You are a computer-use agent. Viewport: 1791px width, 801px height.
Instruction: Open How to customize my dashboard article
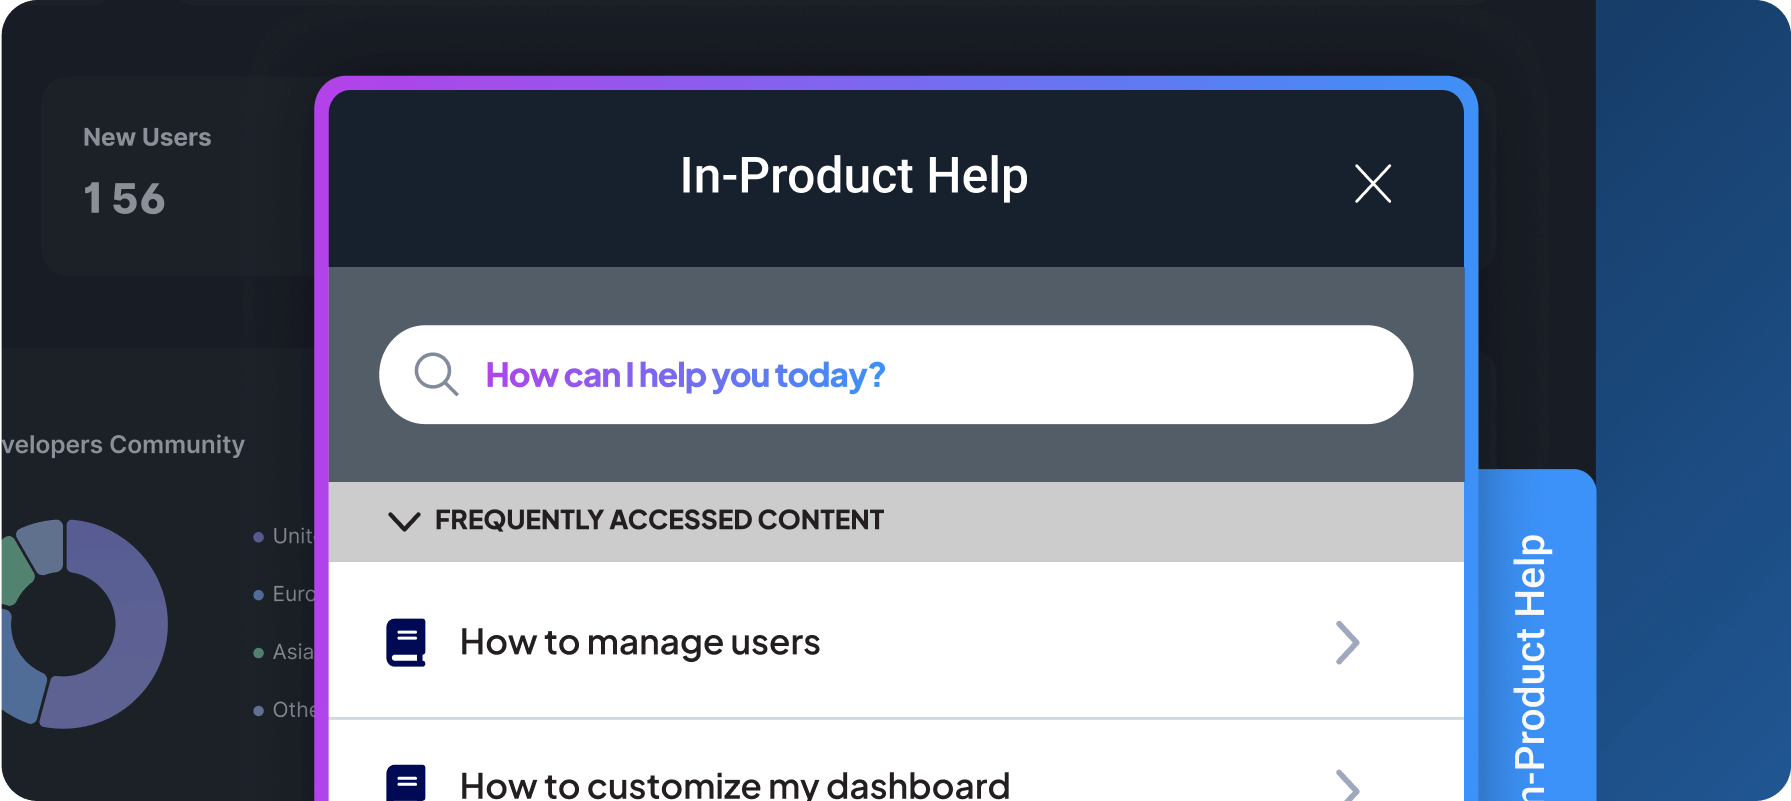coord(734,785)
